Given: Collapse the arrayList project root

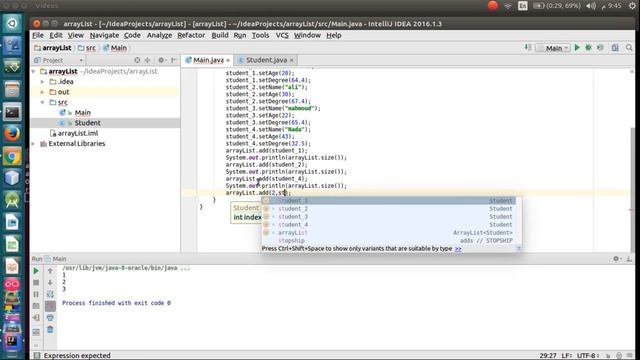Looking at the screenshot, I should click(x=34, y=71).
